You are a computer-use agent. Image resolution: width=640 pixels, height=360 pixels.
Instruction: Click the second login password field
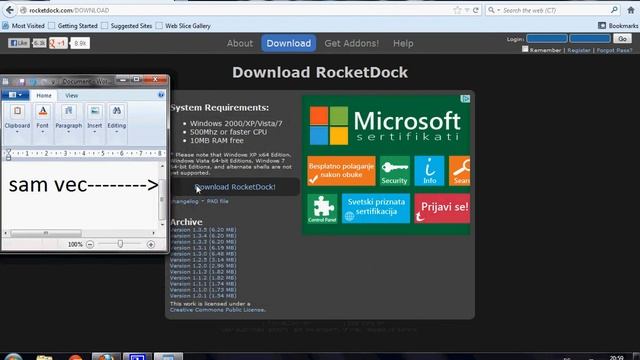pyautogui.click(x=590, y=39)
